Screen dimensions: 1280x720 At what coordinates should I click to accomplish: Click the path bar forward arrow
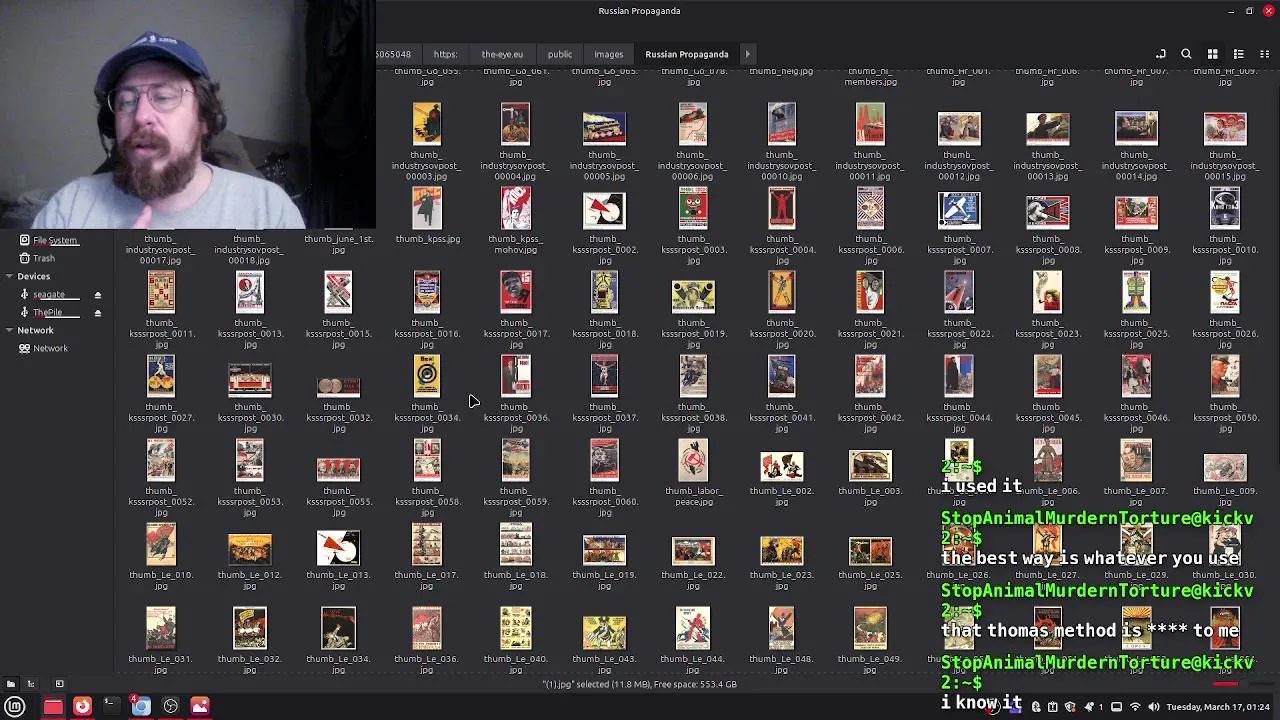pyautogui.click(x=747, y=54)
